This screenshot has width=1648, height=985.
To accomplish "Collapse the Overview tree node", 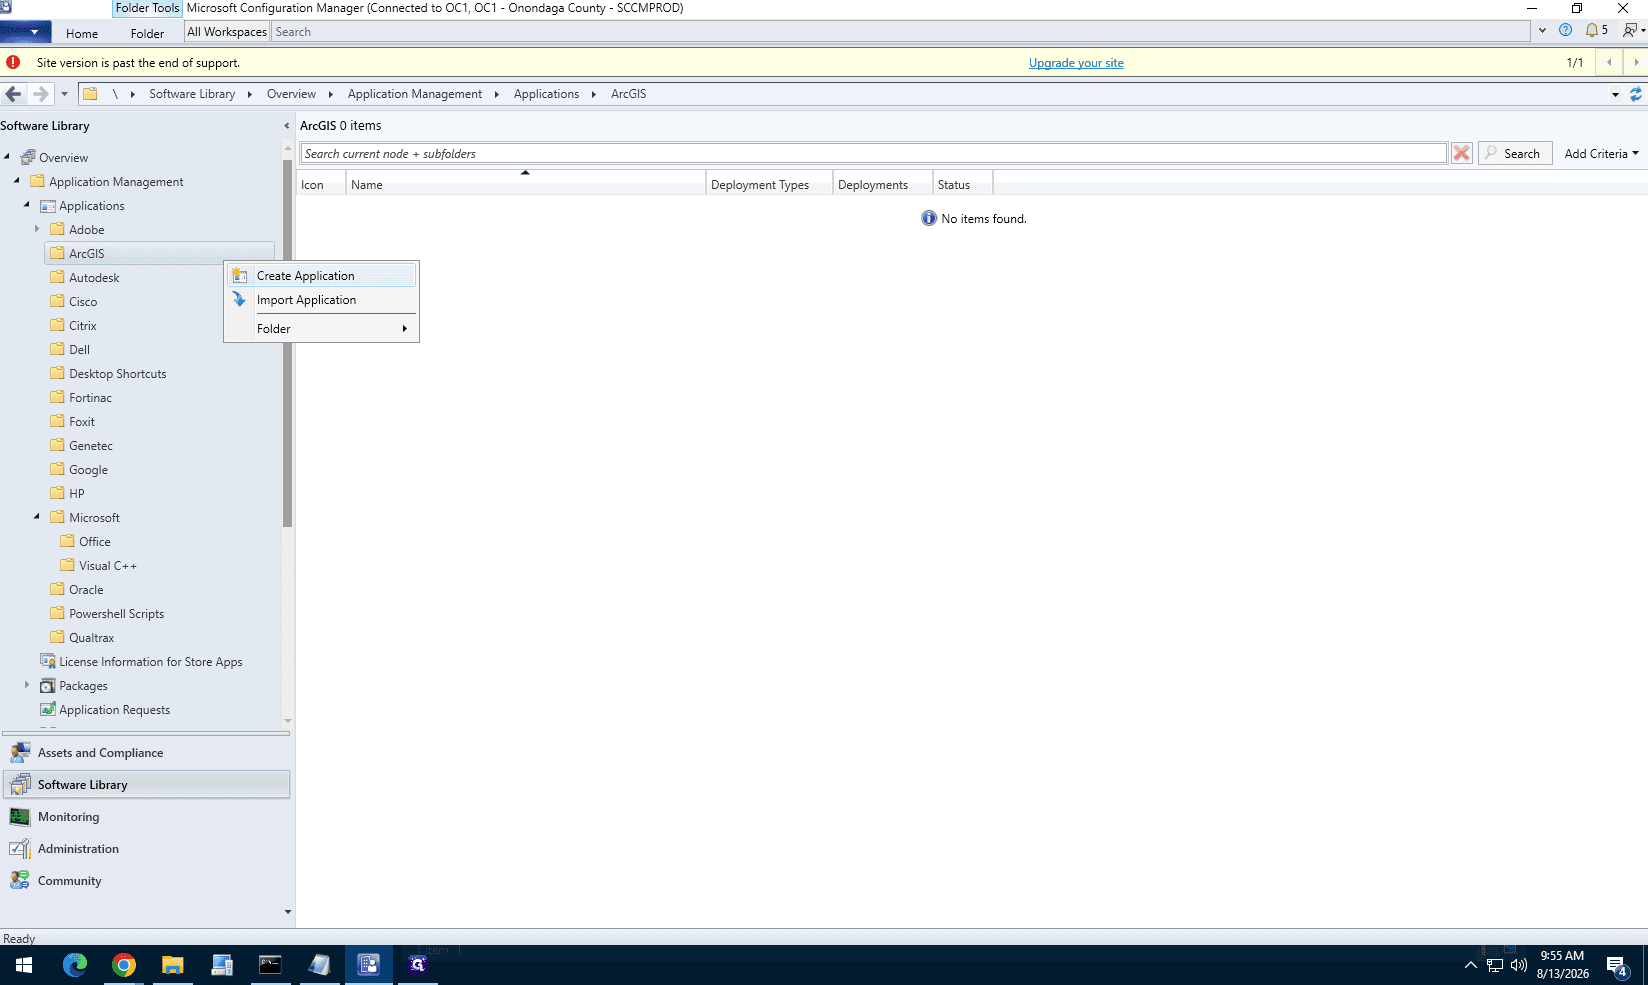I will tap(7, 157).
